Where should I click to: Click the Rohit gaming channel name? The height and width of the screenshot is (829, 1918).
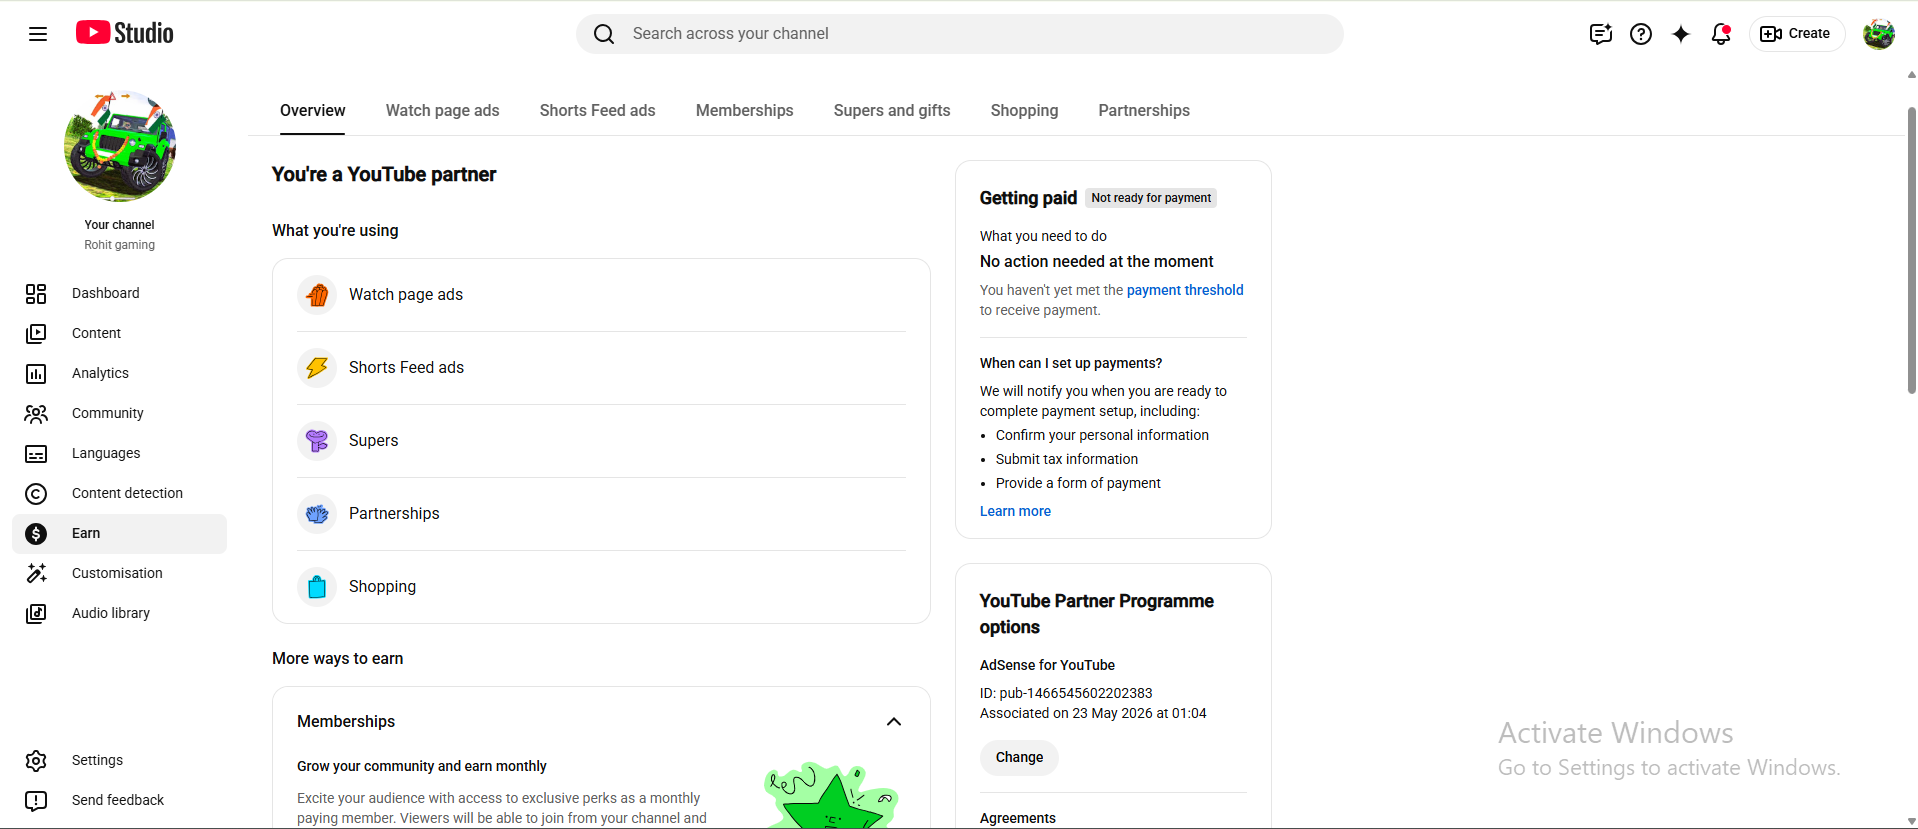point(120,245)
